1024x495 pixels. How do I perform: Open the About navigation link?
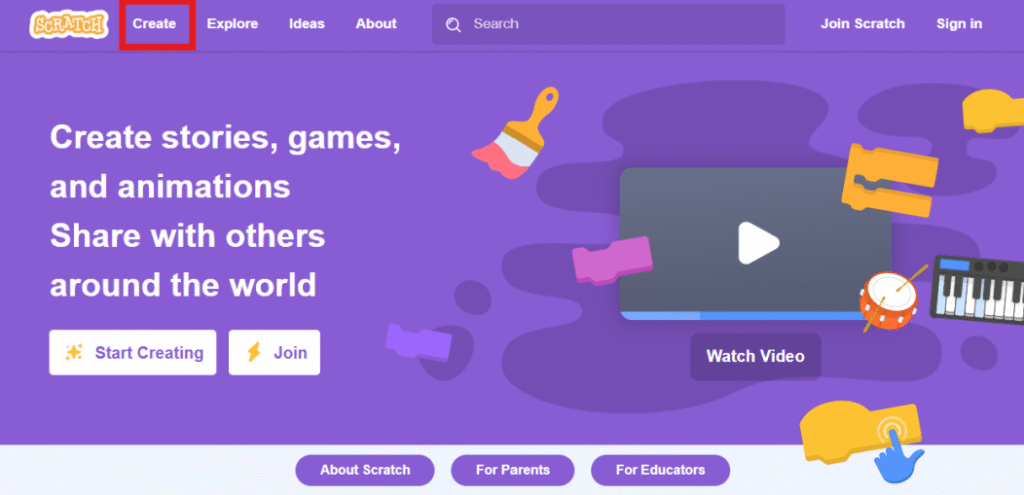[x=376, y=24]
